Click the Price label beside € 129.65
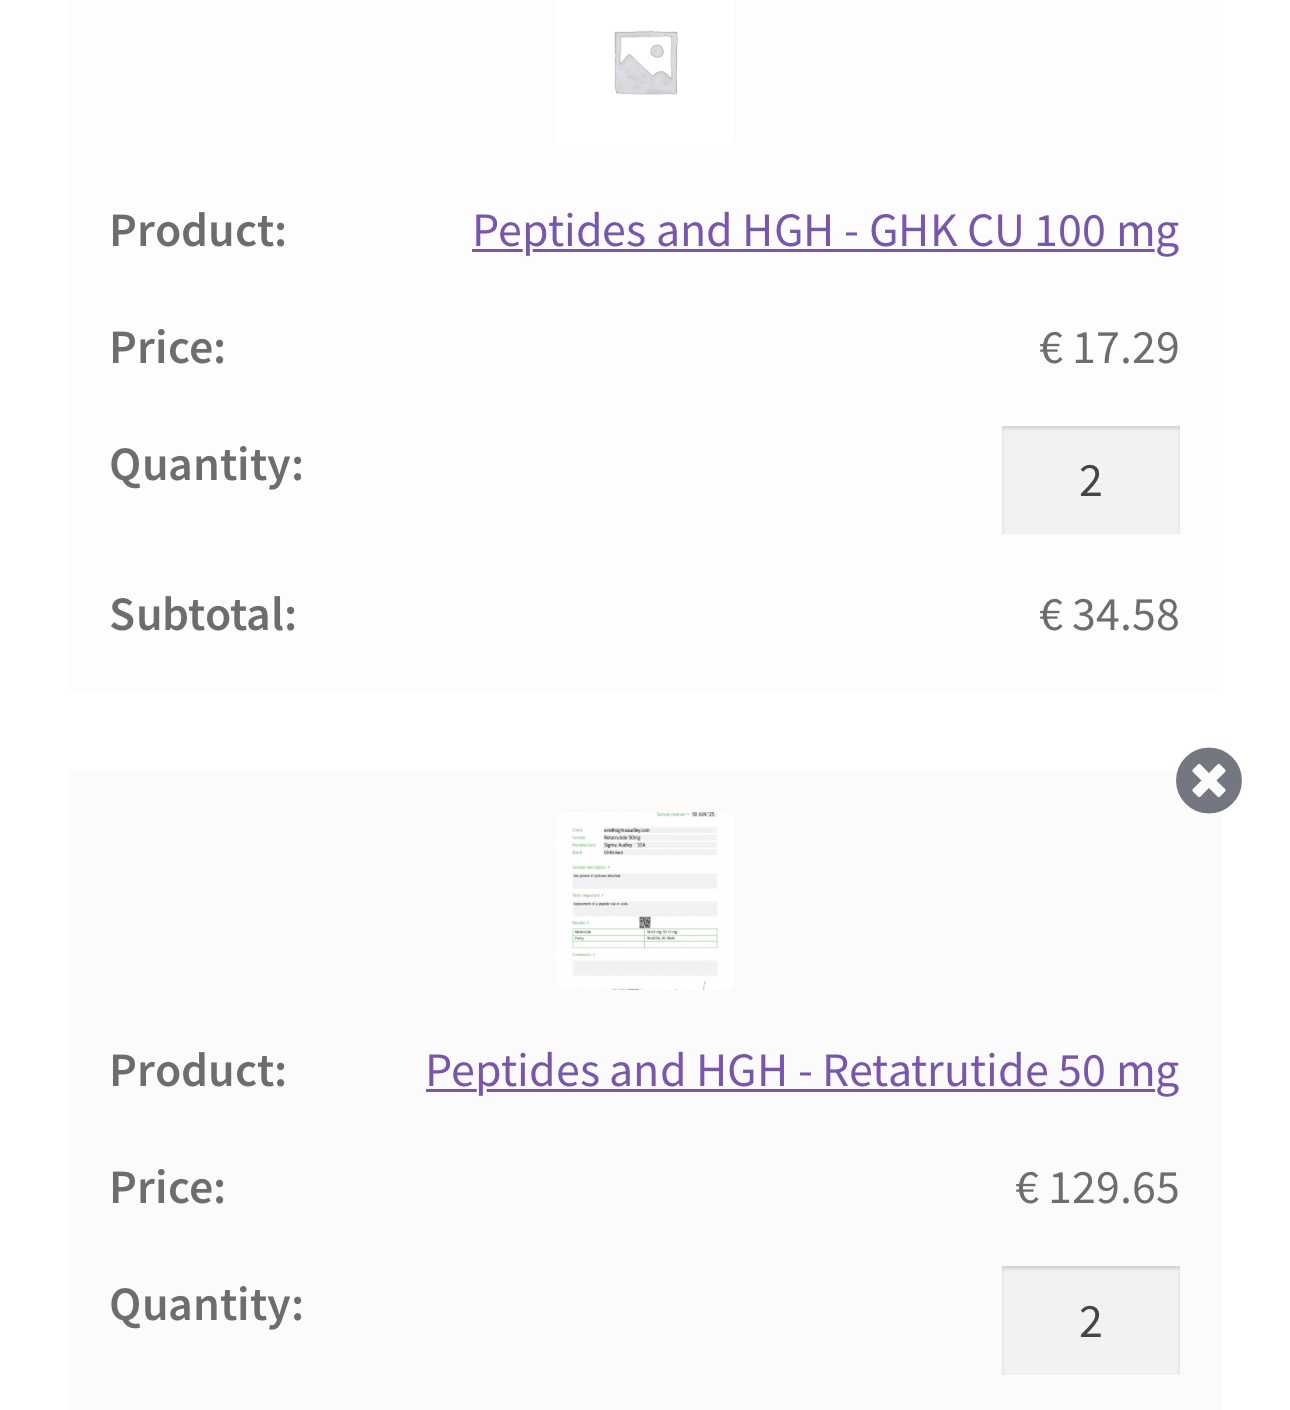The image size is (1290, 1410). (168, 1188)
